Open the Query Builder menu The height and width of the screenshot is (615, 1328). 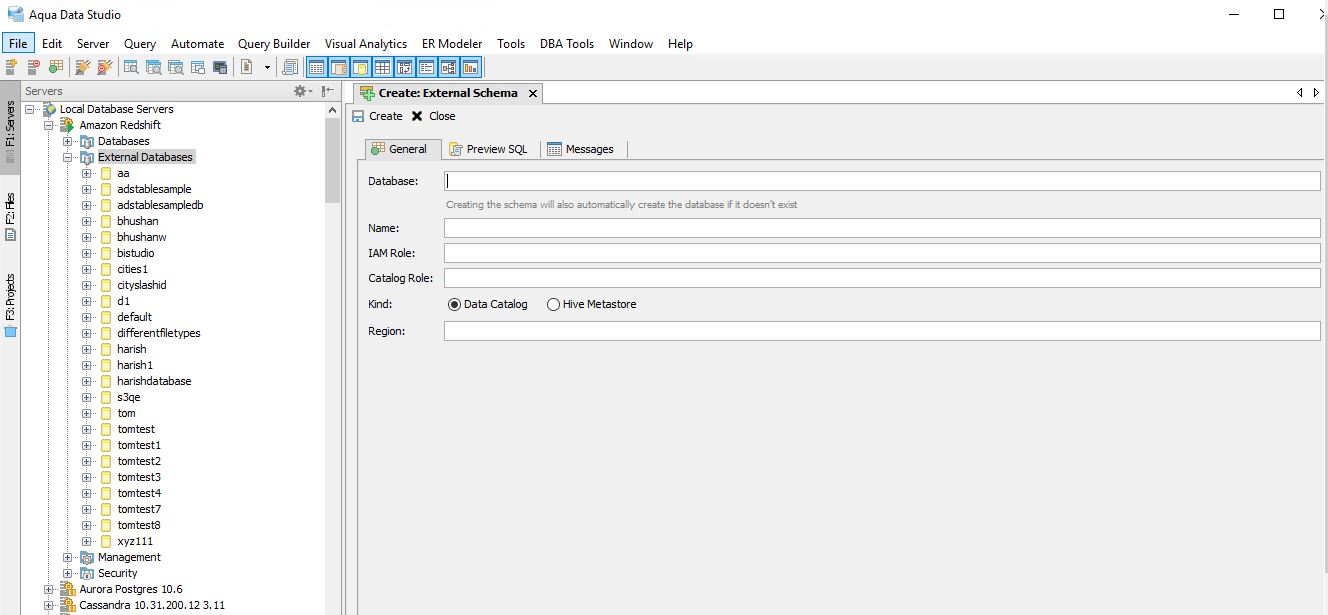tap(274, 43)
